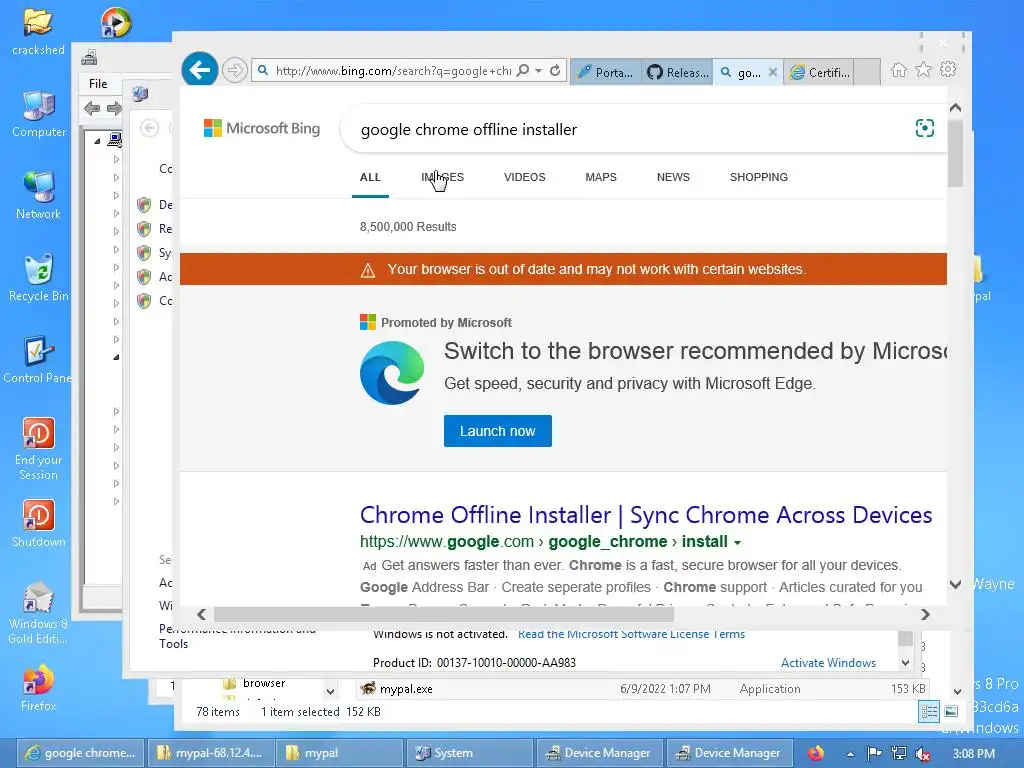Collapse the root node in Device Manager tree
The height and width of the screenshot is (768, 1024).
[x=97, y=140]
